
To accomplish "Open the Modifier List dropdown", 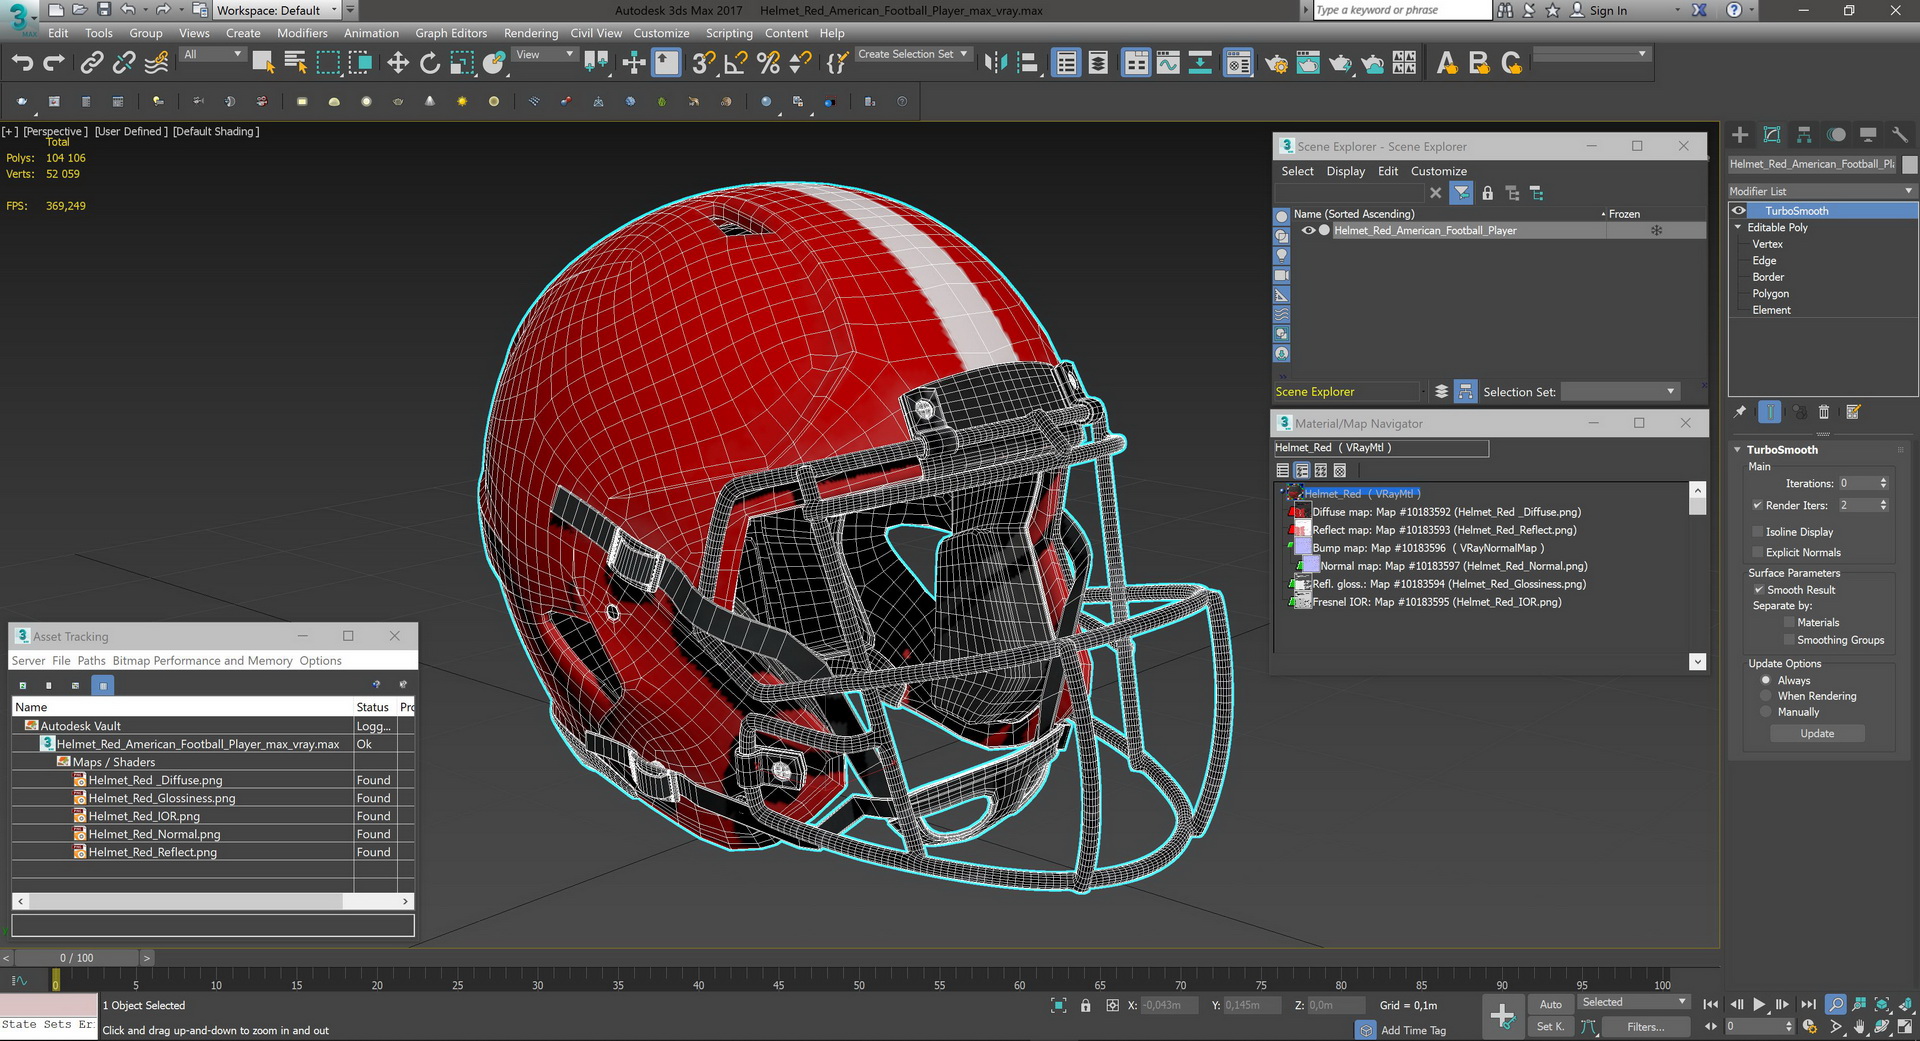I will [x=1821, y=191].
